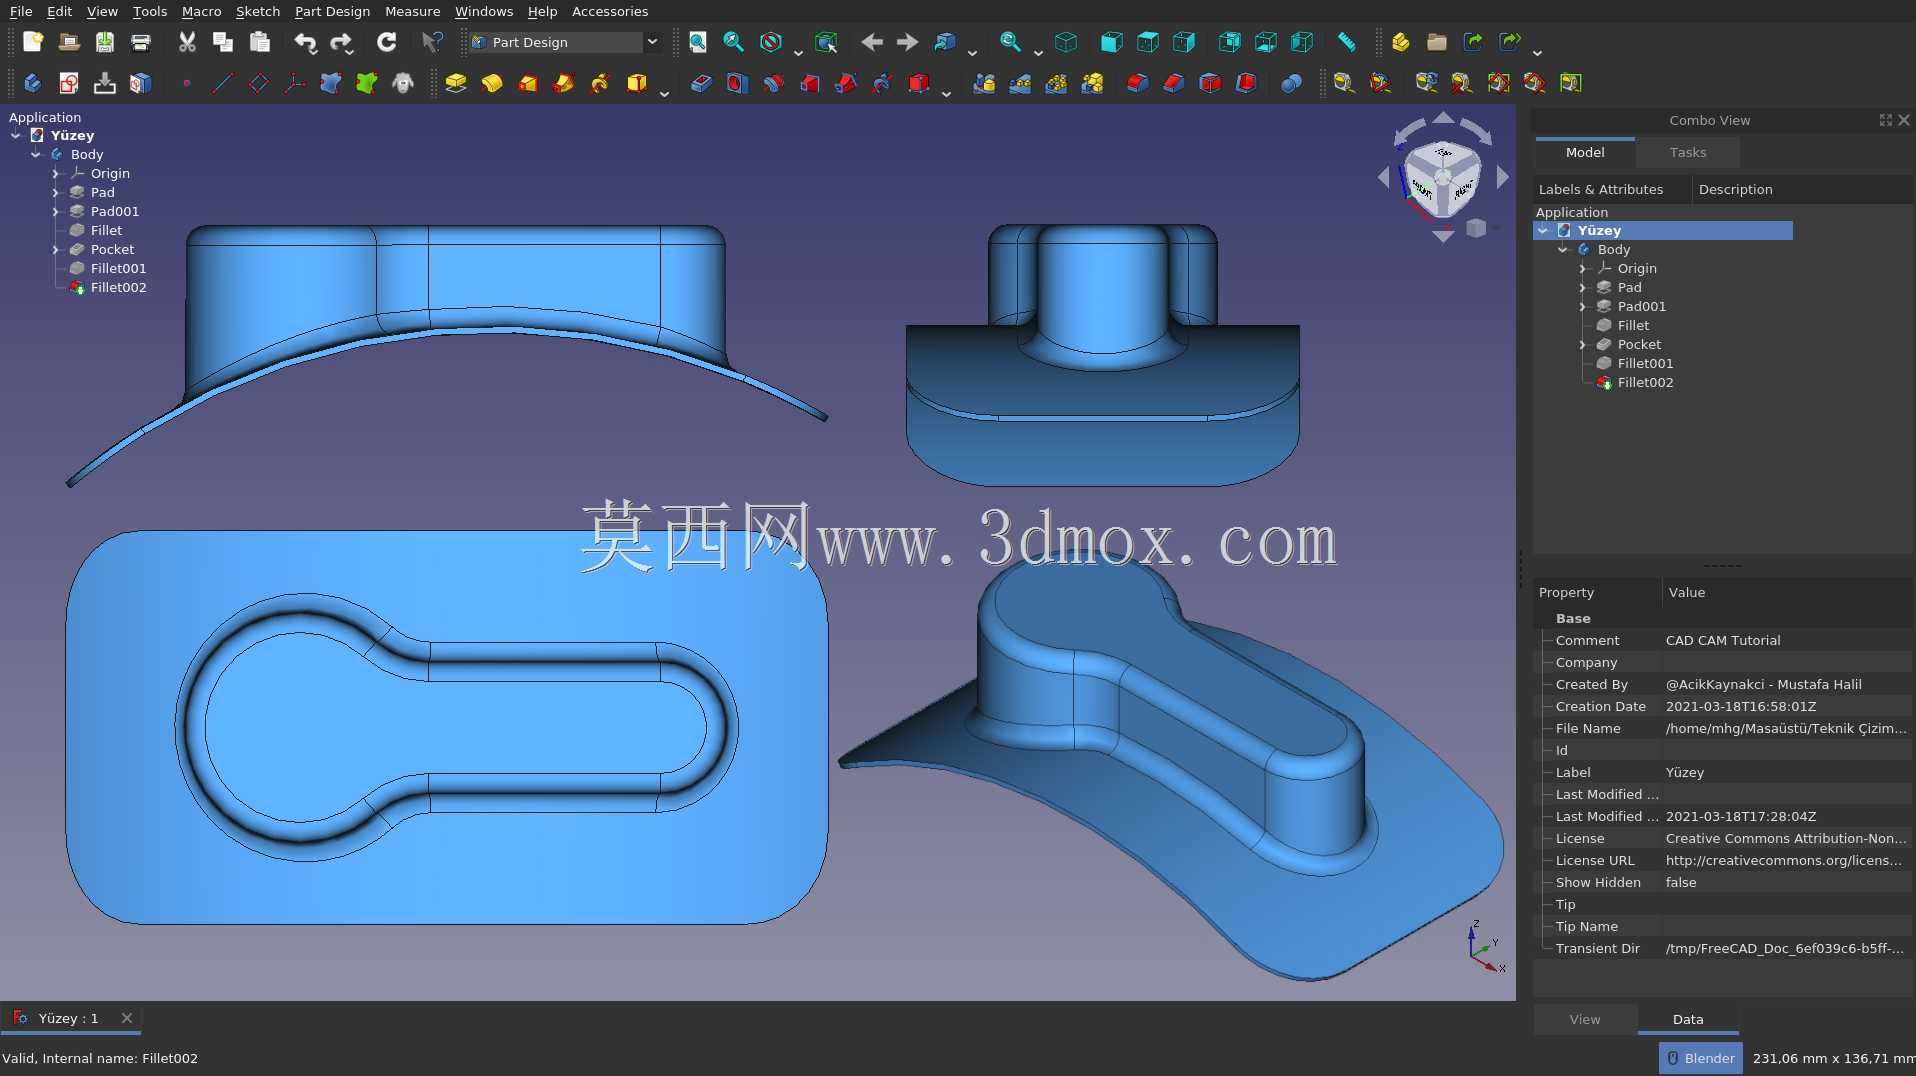This screenshot has width=1916, height=1076.
Task: Click the Refresh recompute icon
Action: 387,42
